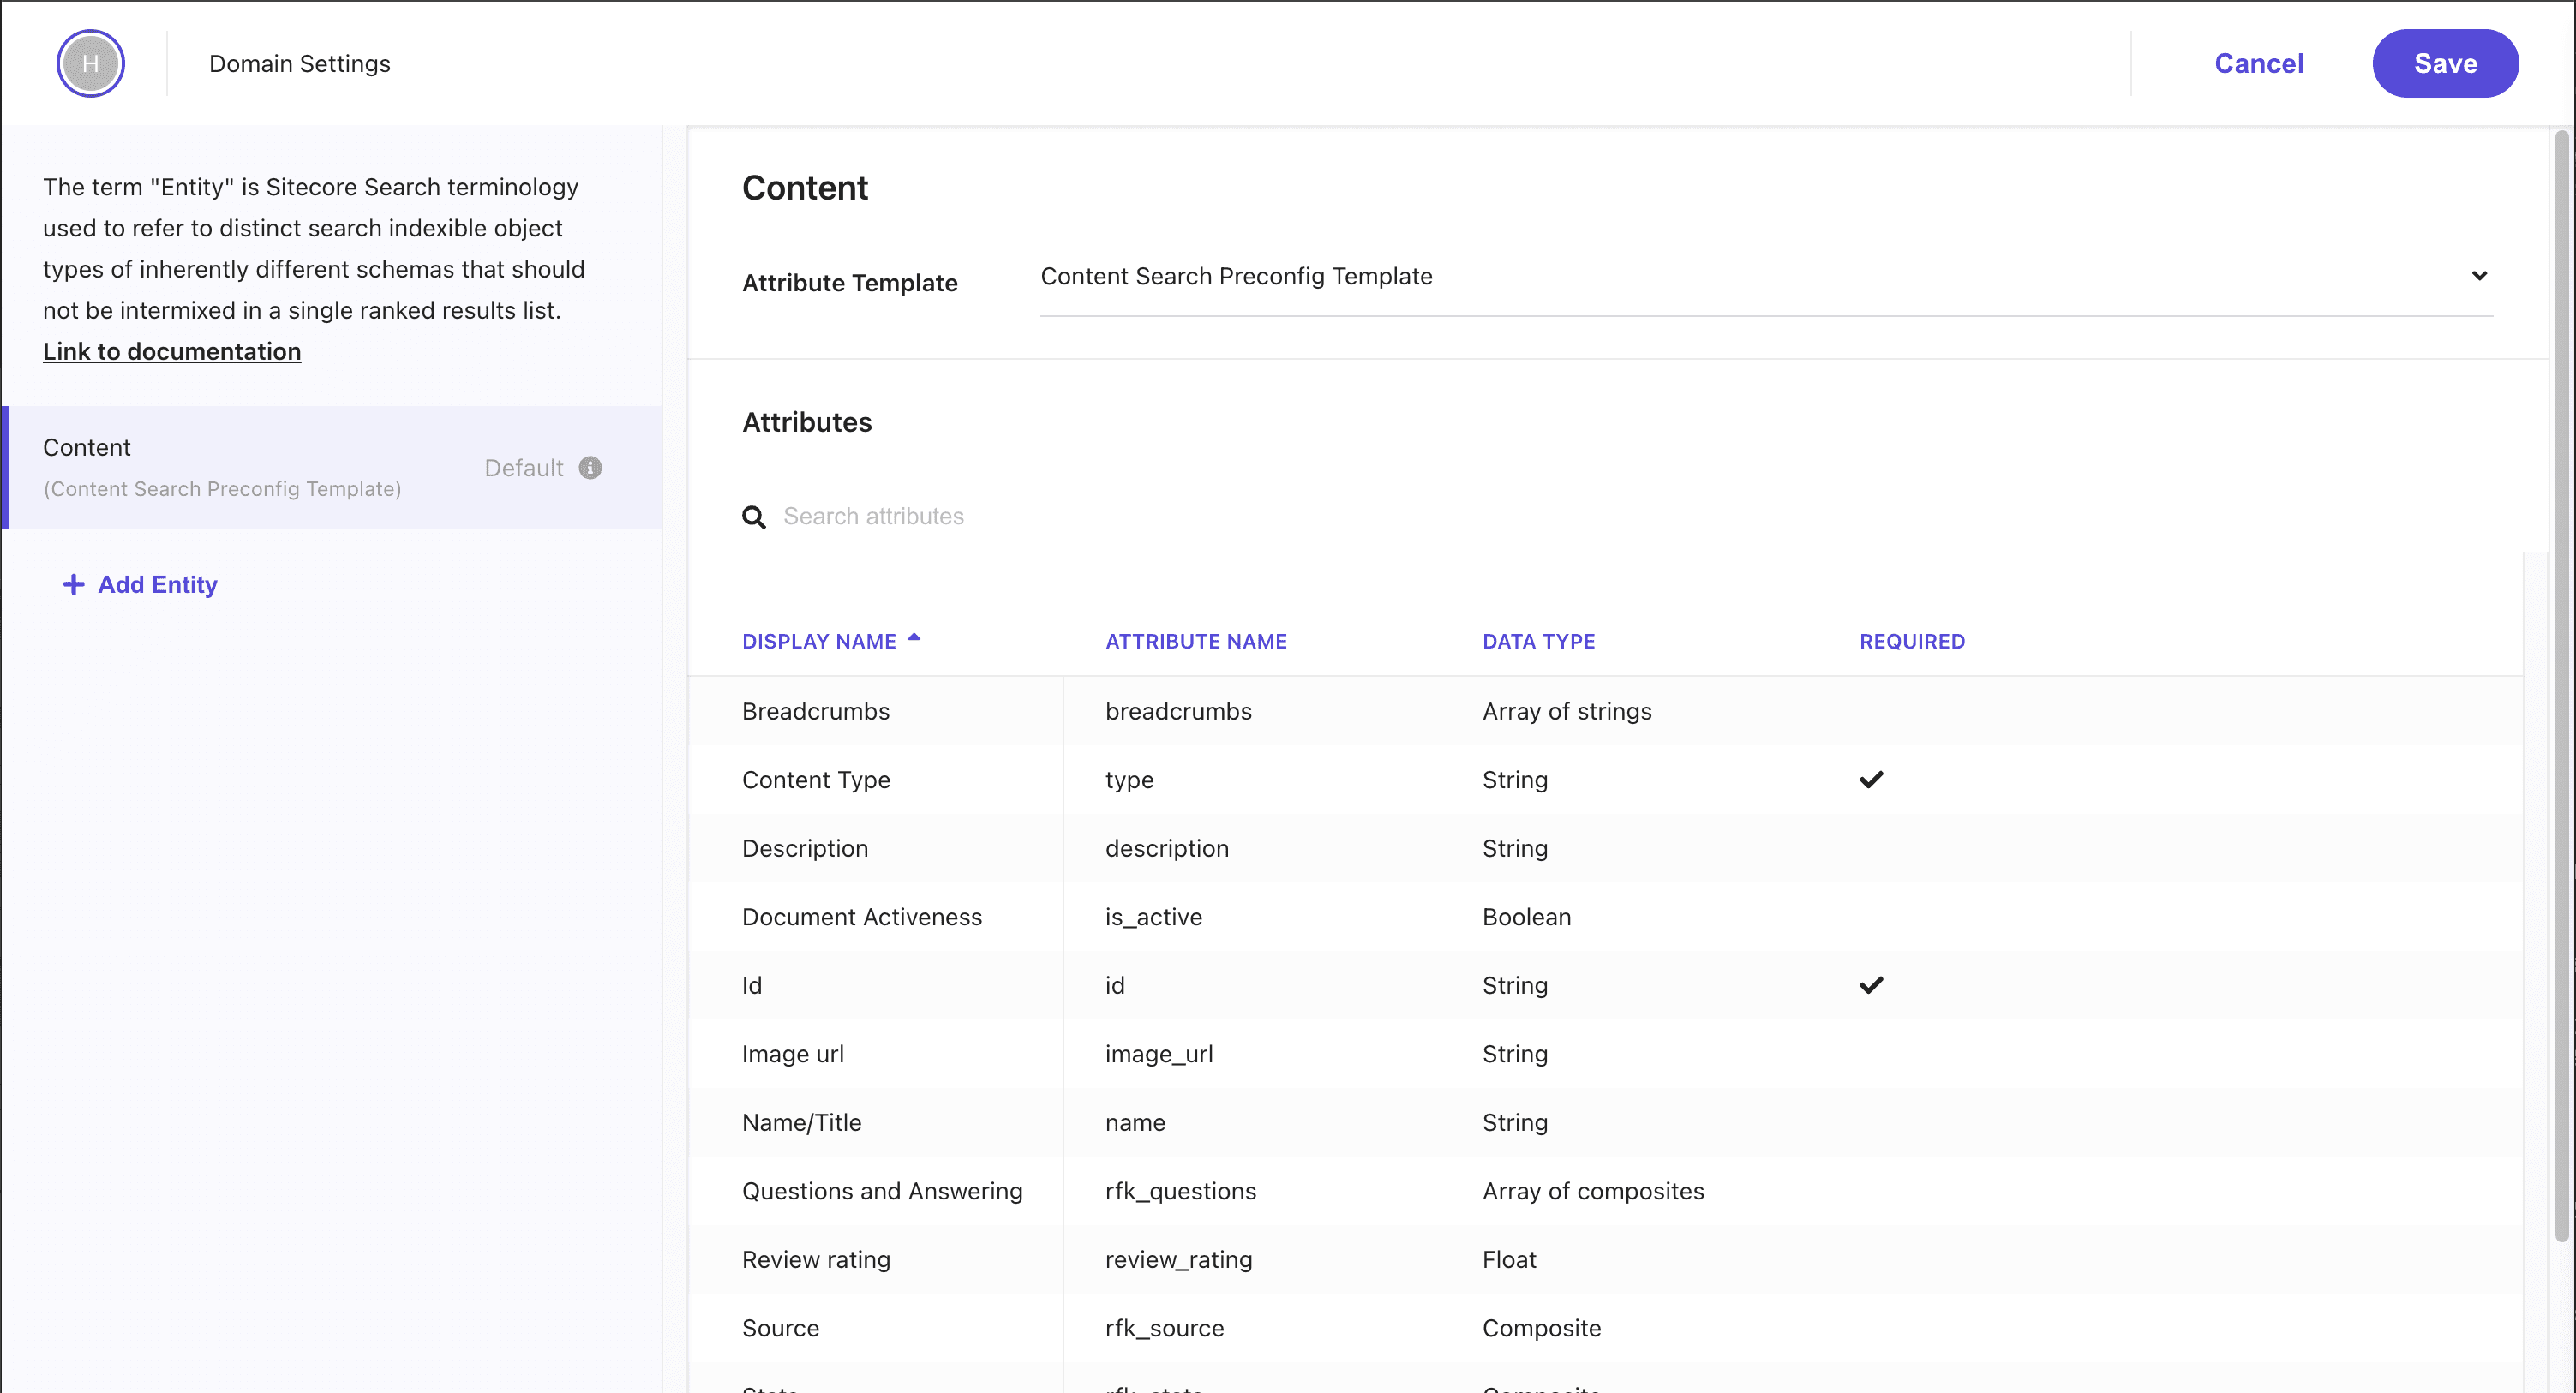Click Display Name sort arrow icon
Image resolution: width=2576 pixels, height=1393 pixels.
click(x=913, y=637)
